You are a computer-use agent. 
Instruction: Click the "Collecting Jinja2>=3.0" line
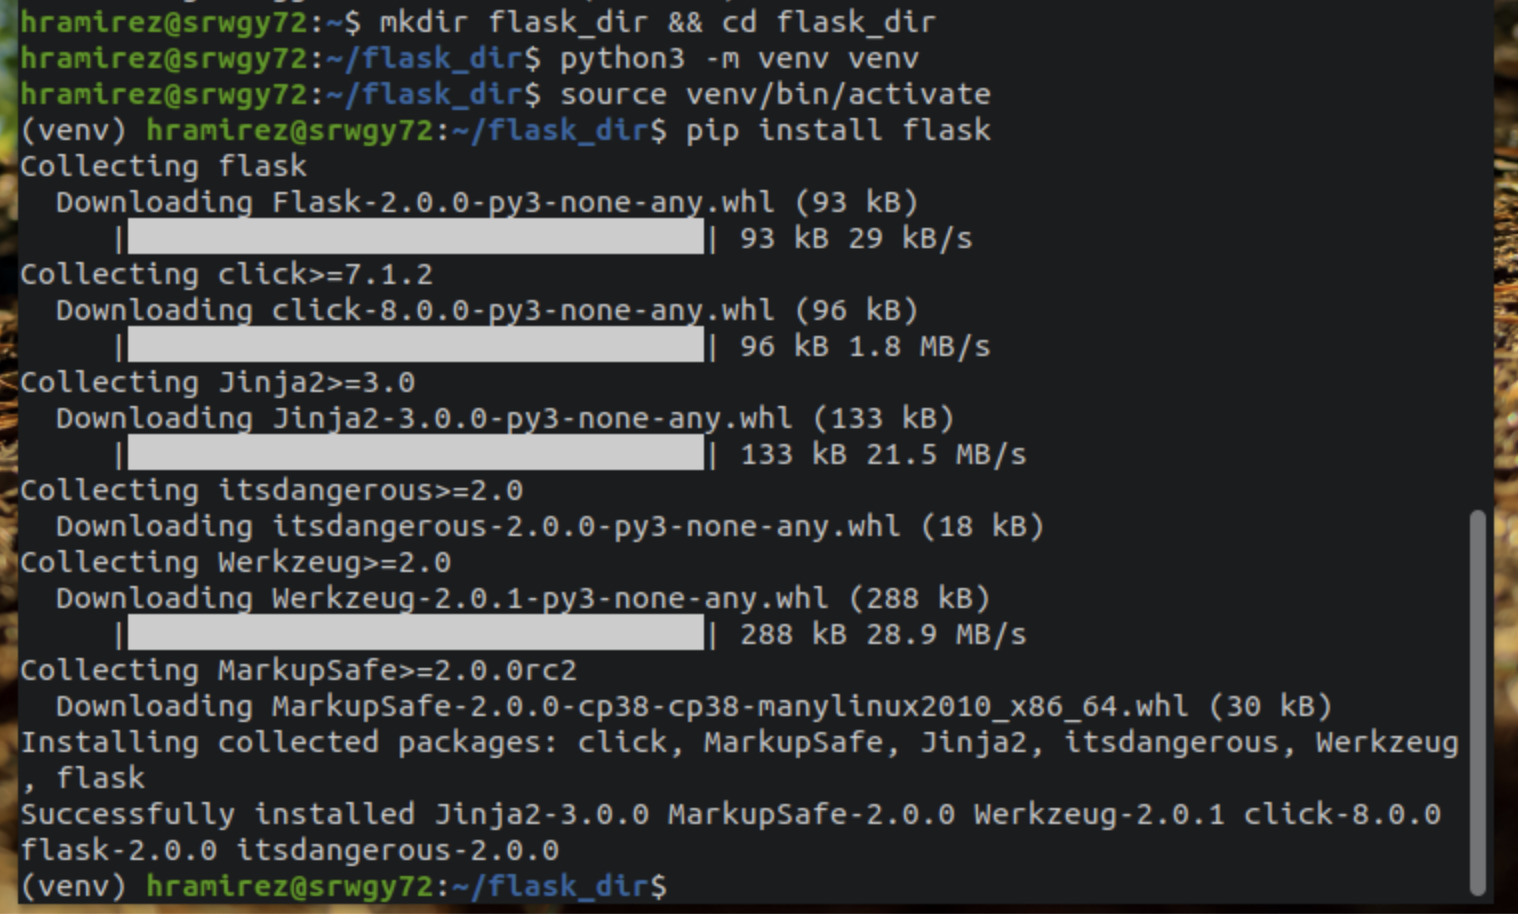coord(217,382)
